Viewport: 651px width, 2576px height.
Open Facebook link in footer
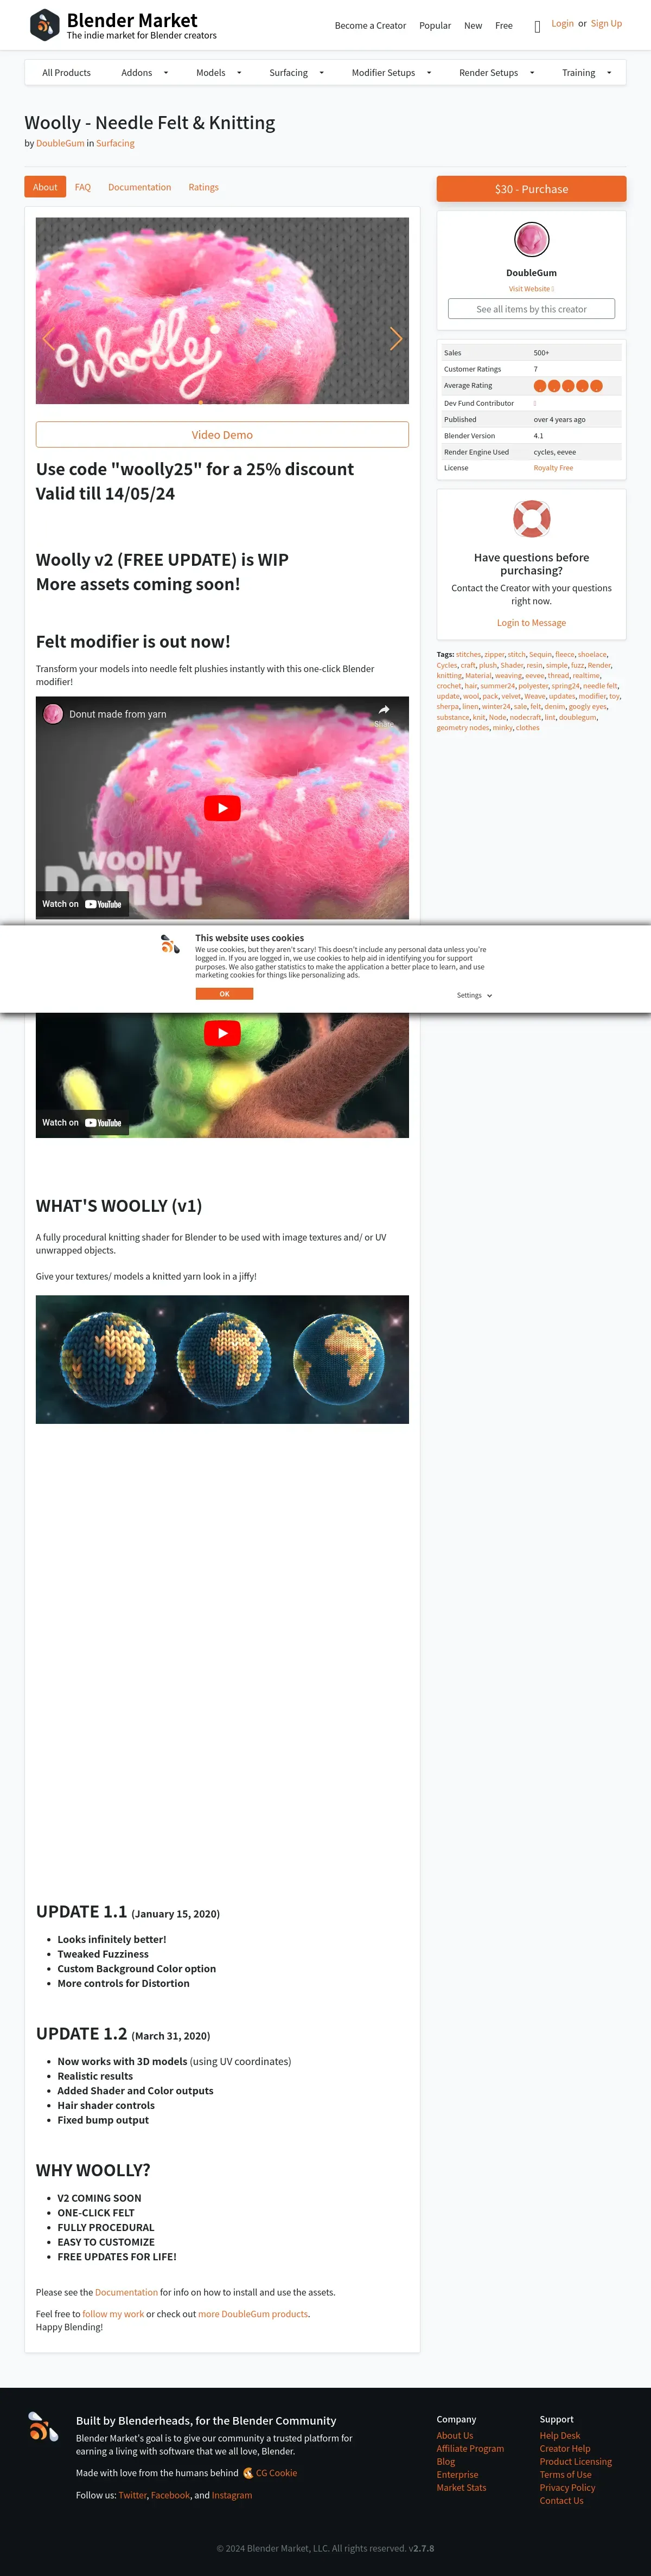tap(170, 2495)
